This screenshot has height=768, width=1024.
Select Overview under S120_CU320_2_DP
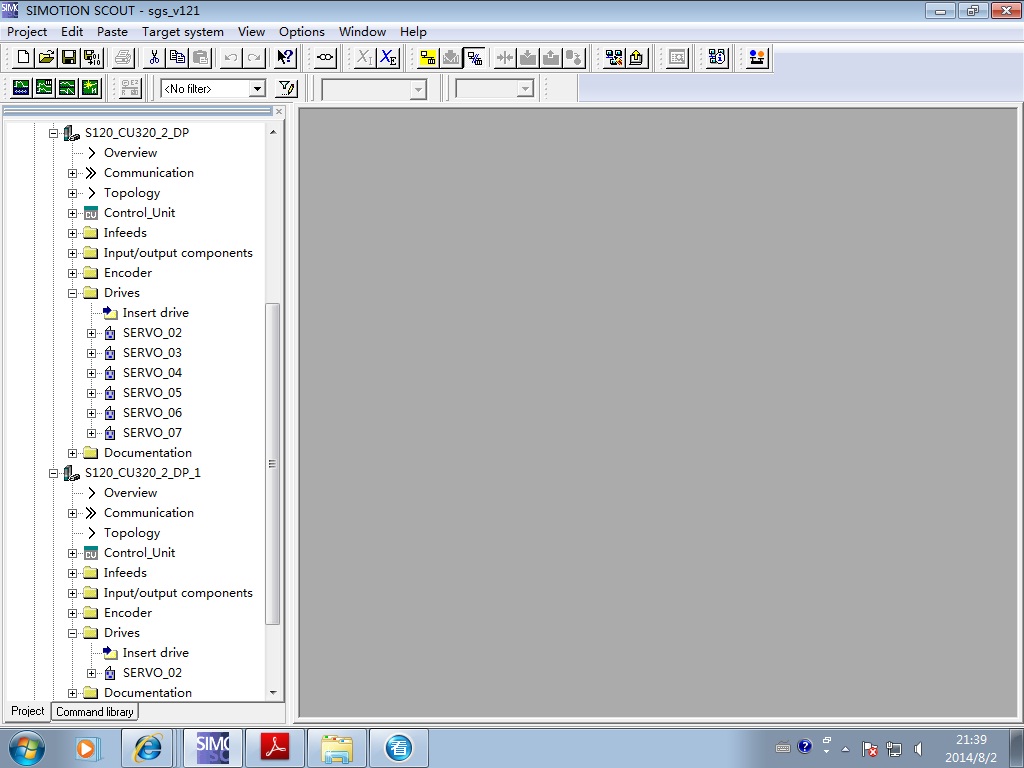pyautogui.click(x=131, y=153)
